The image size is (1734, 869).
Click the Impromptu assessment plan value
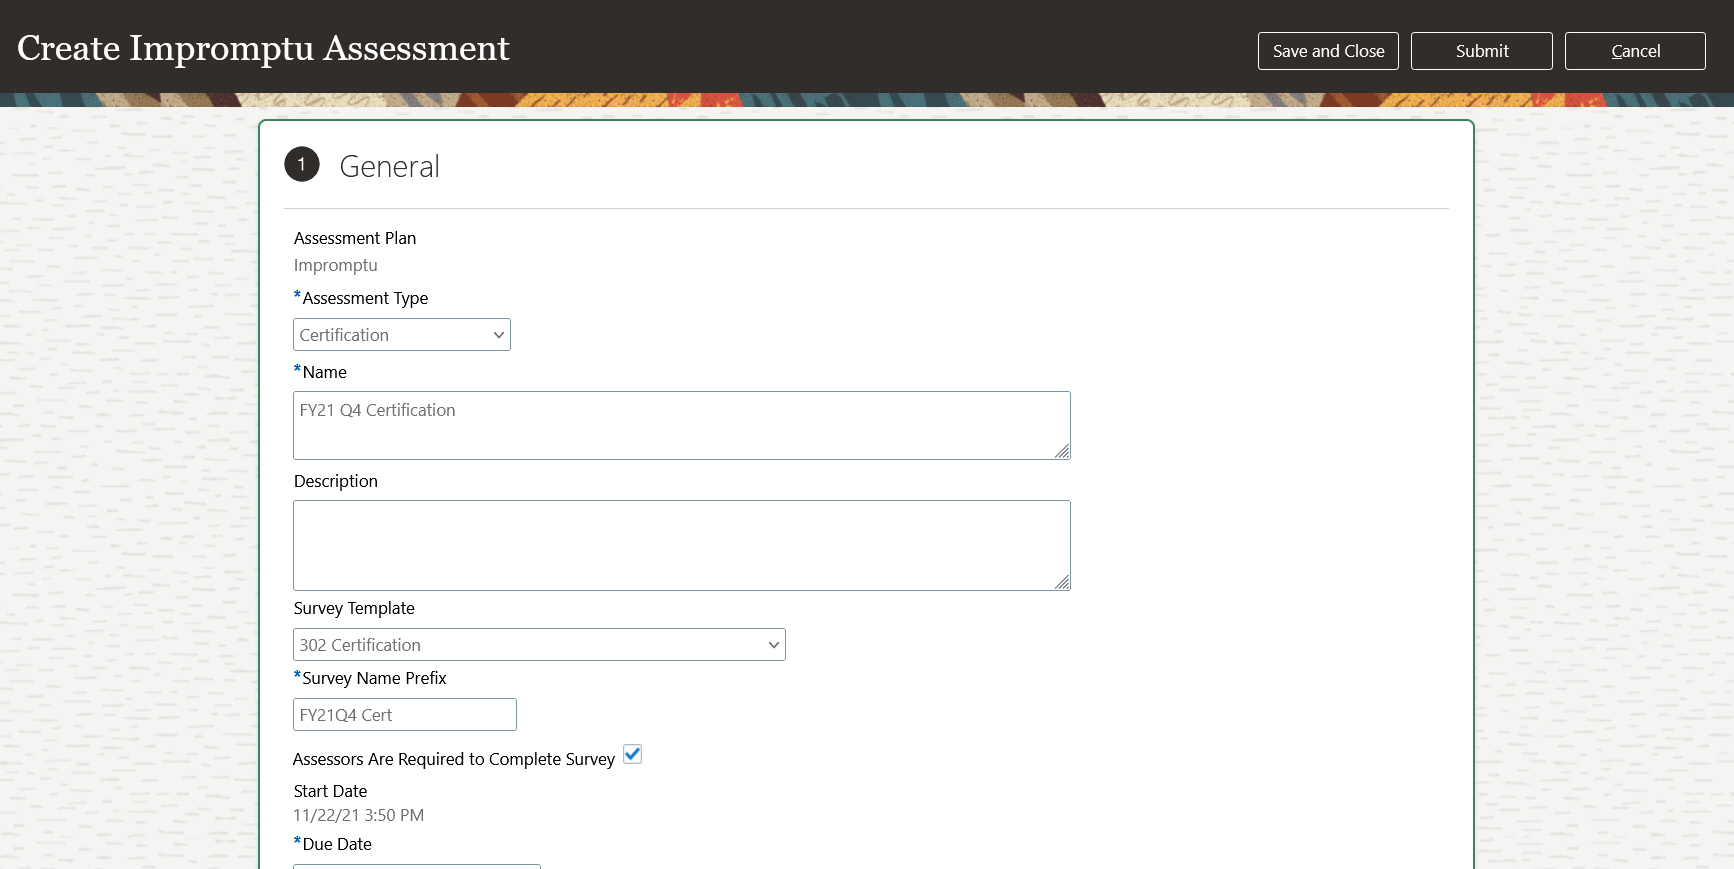click(x=335, y=265)
